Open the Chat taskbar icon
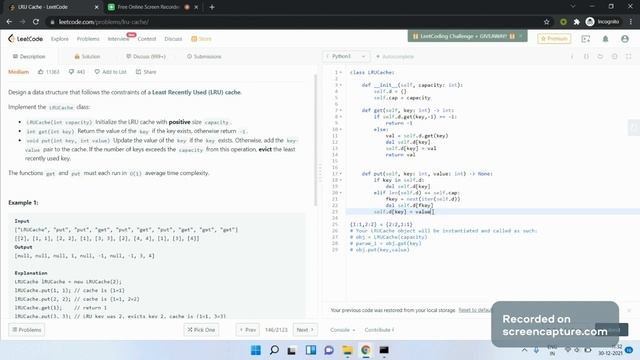This screenshot has height=360, width=640. pyautogui.click(x=329, y=350)
